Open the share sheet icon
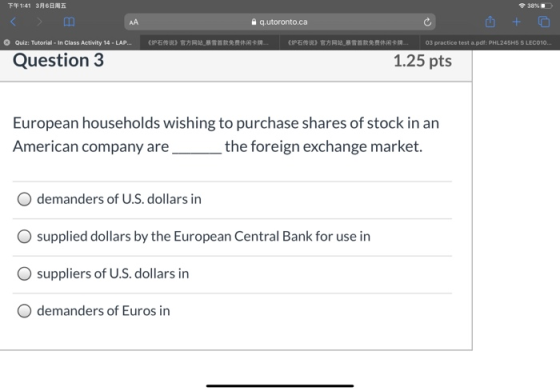This screenshot has height=391, width=560. 490,21
